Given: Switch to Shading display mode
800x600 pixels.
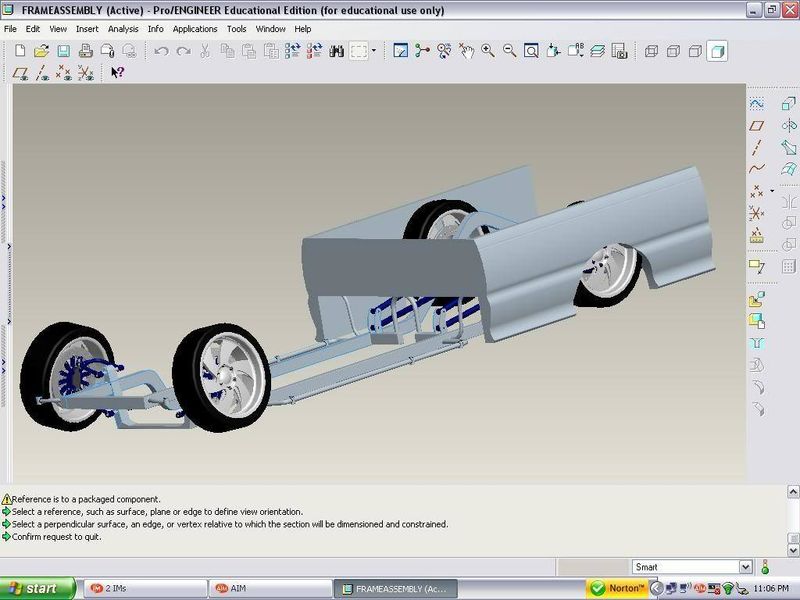Looking at the screenshot, I should pos(717,51).
